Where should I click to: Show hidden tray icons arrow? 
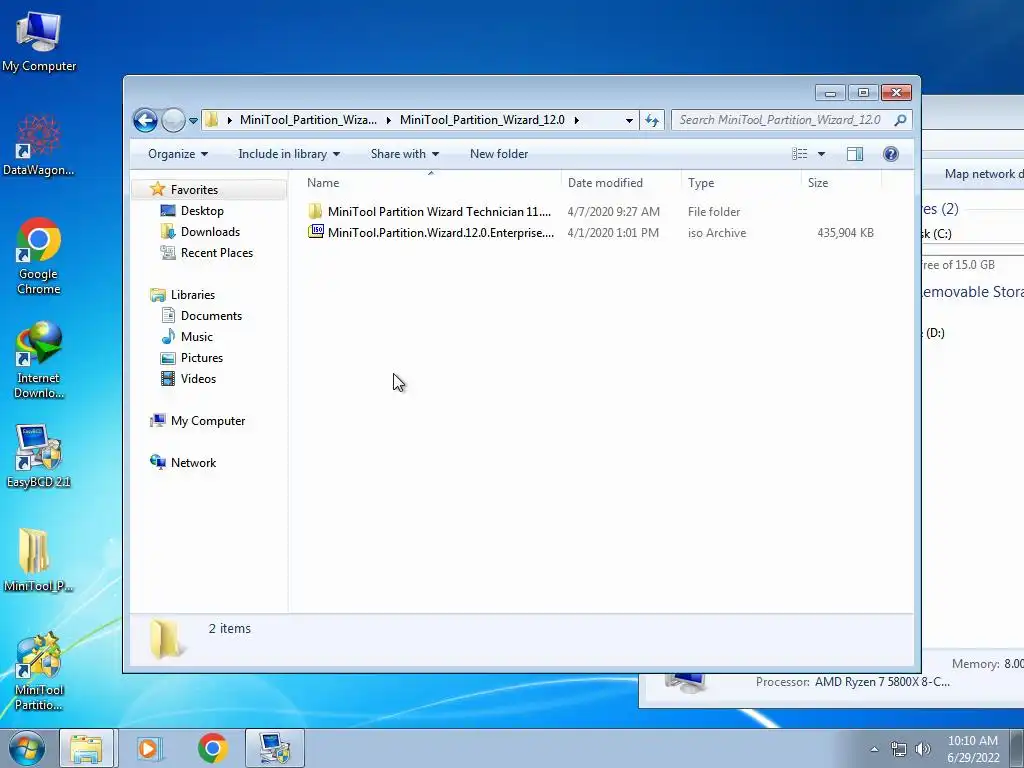coord(874,749)
